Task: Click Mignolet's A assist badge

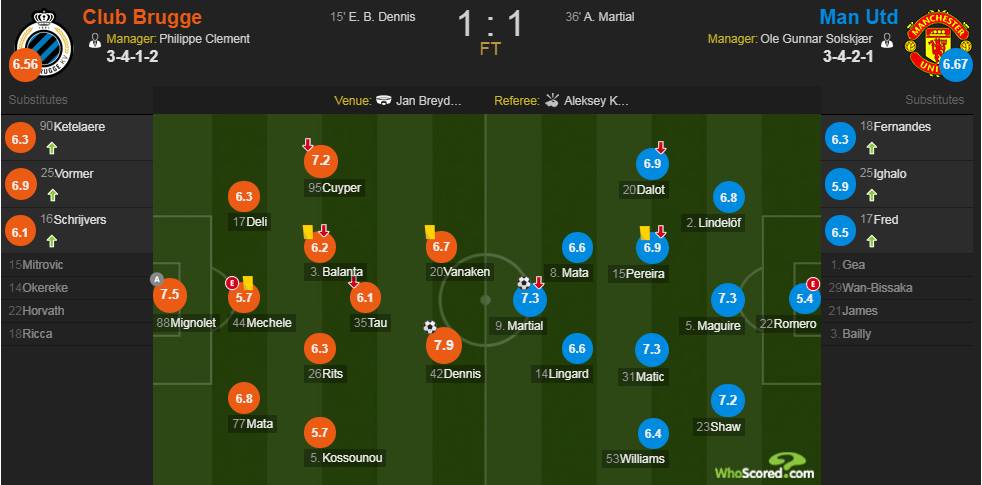Action: 157,279
